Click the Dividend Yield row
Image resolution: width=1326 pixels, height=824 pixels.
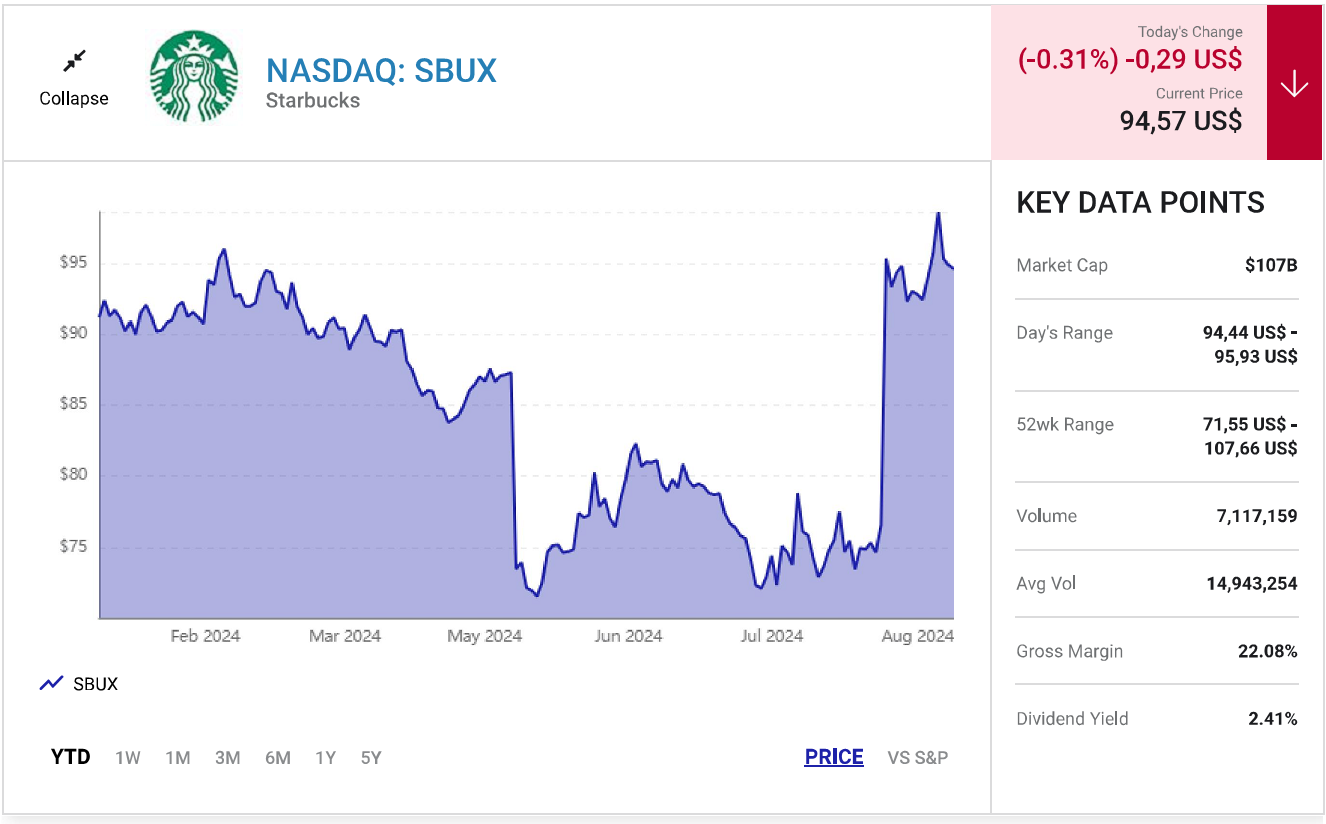click(1156, 718)
